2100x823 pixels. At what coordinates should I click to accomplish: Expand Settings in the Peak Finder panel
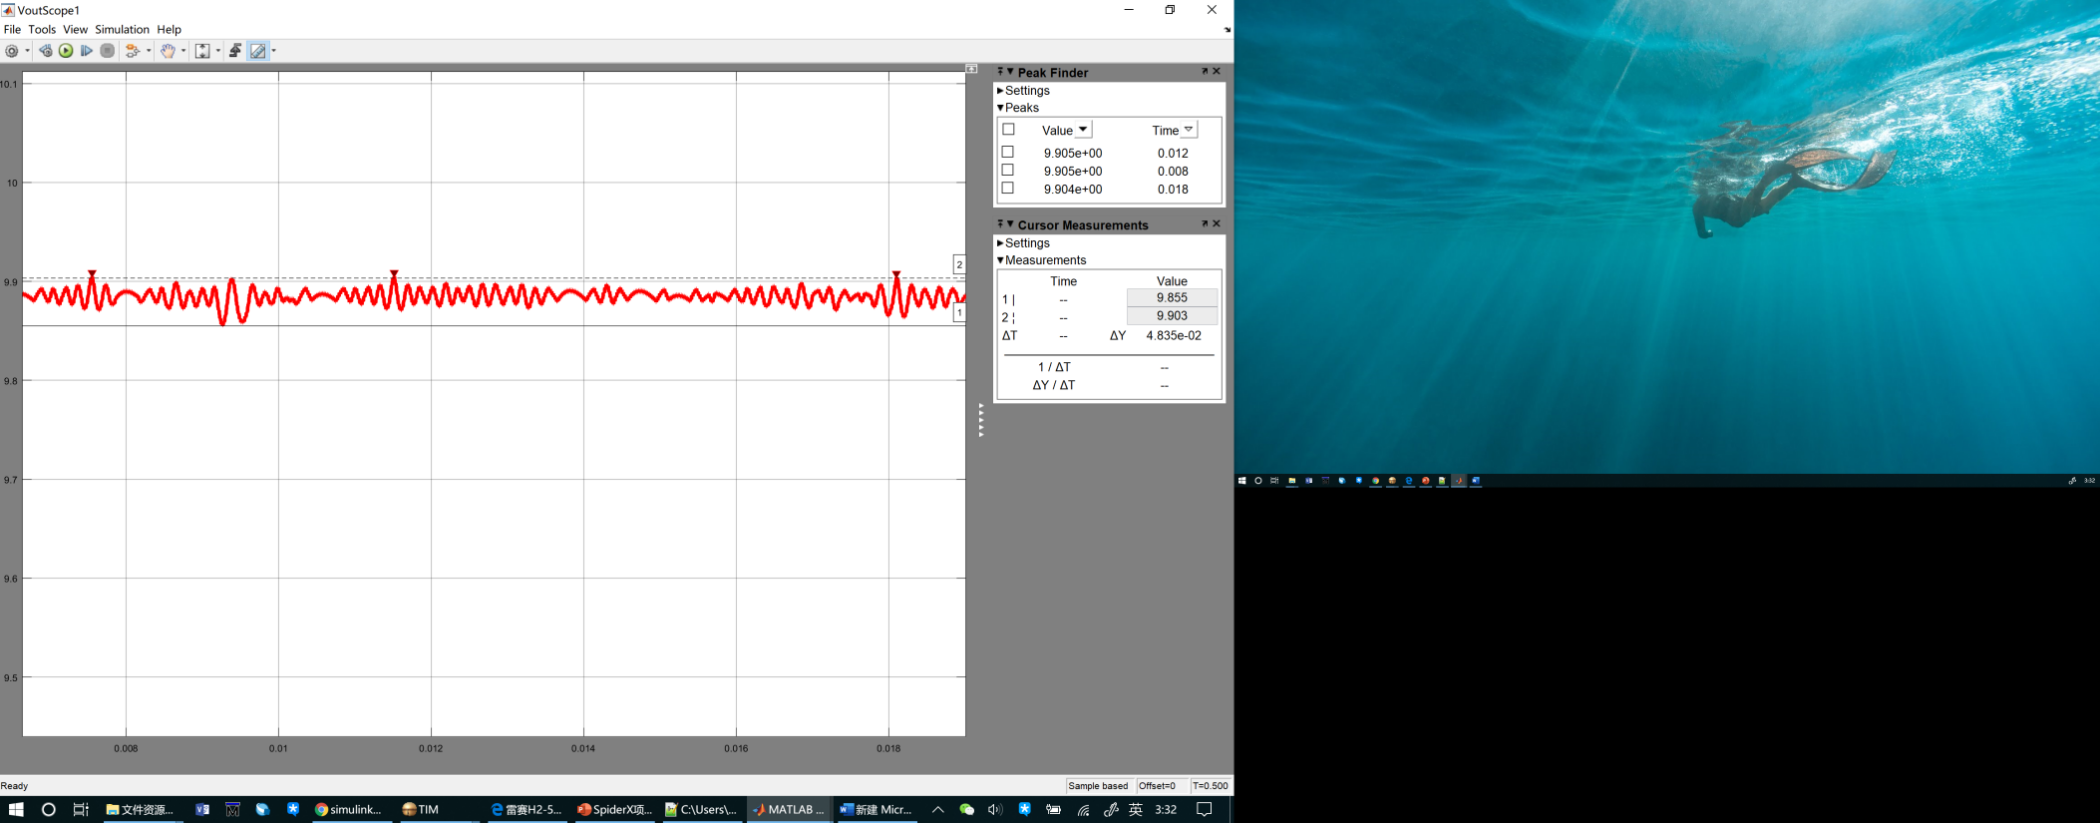coord(1000,91)
